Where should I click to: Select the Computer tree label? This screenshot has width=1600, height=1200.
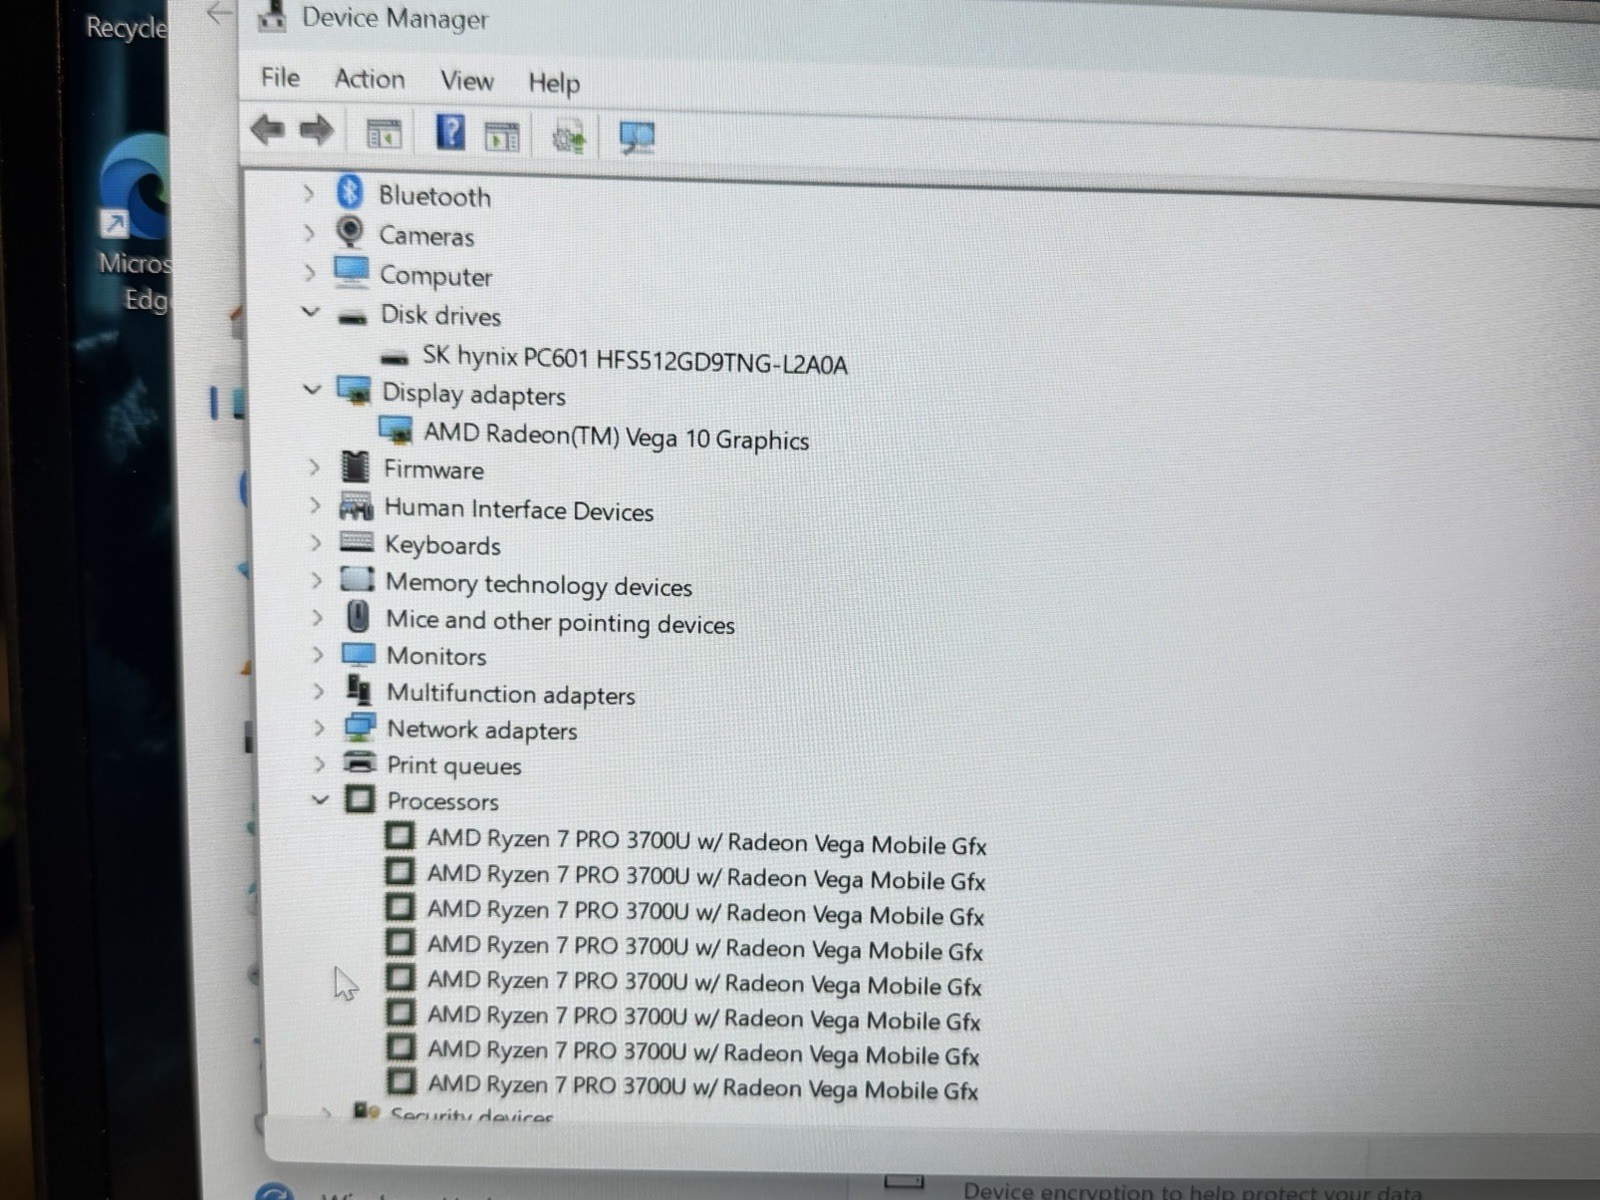[436, 276]
